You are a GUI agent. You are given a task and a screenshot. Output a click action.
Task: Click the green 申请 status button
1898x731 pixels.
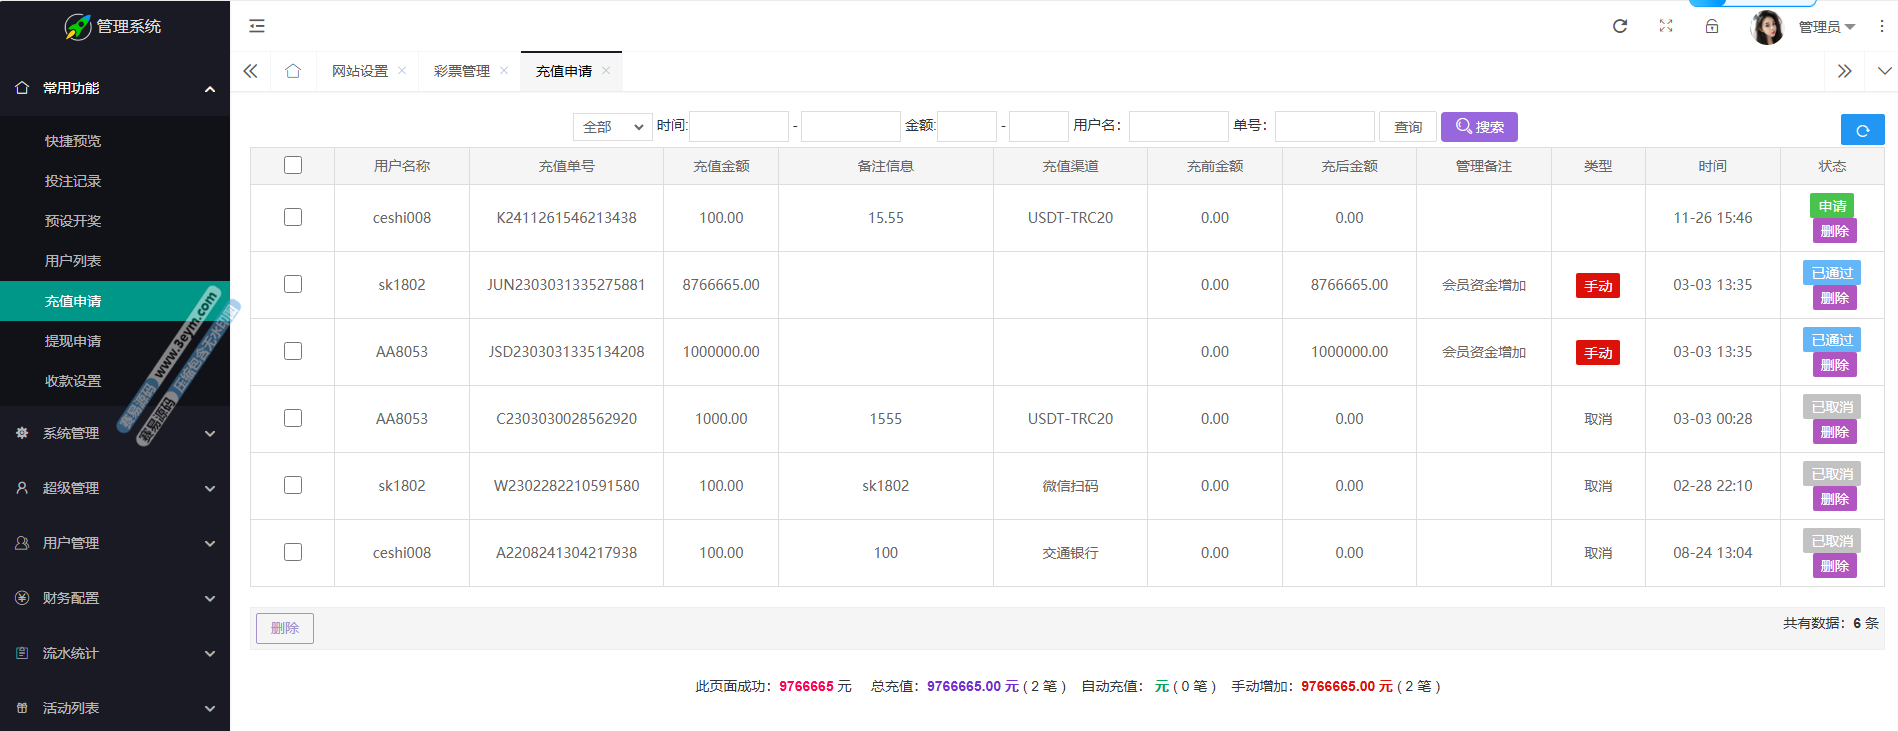tap(1832, 206)
